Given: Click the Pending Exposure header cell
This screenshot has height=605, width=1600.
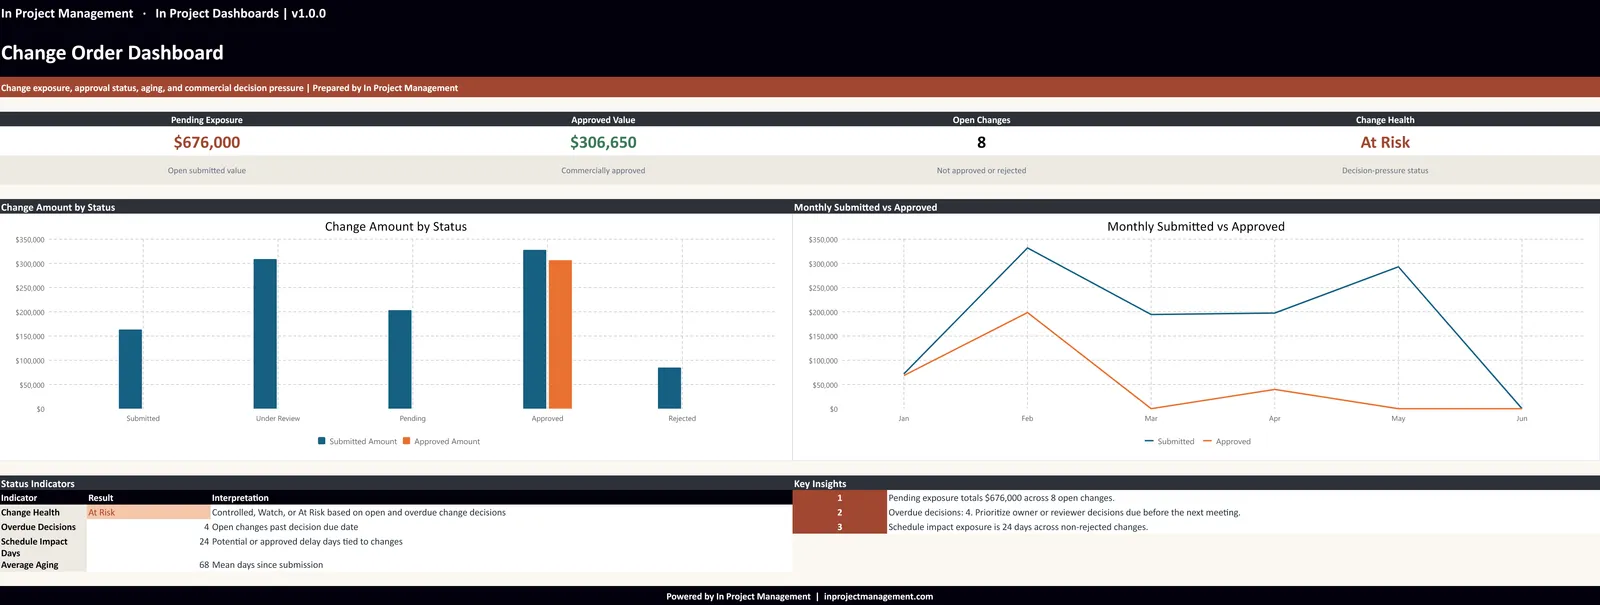Looking at the screenshot, I should pos(207,120).
